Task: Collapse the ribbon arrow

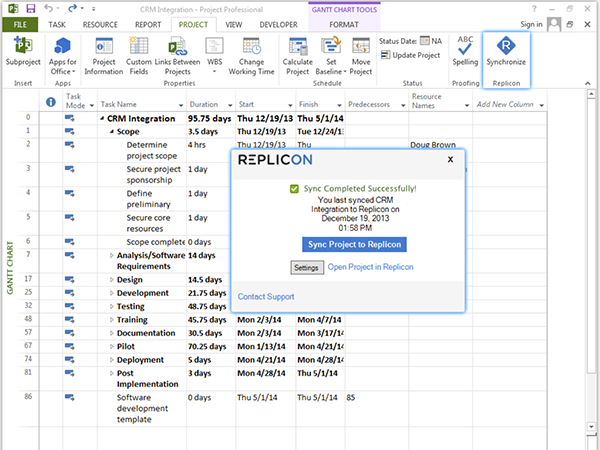Action: tap(587, 83)
